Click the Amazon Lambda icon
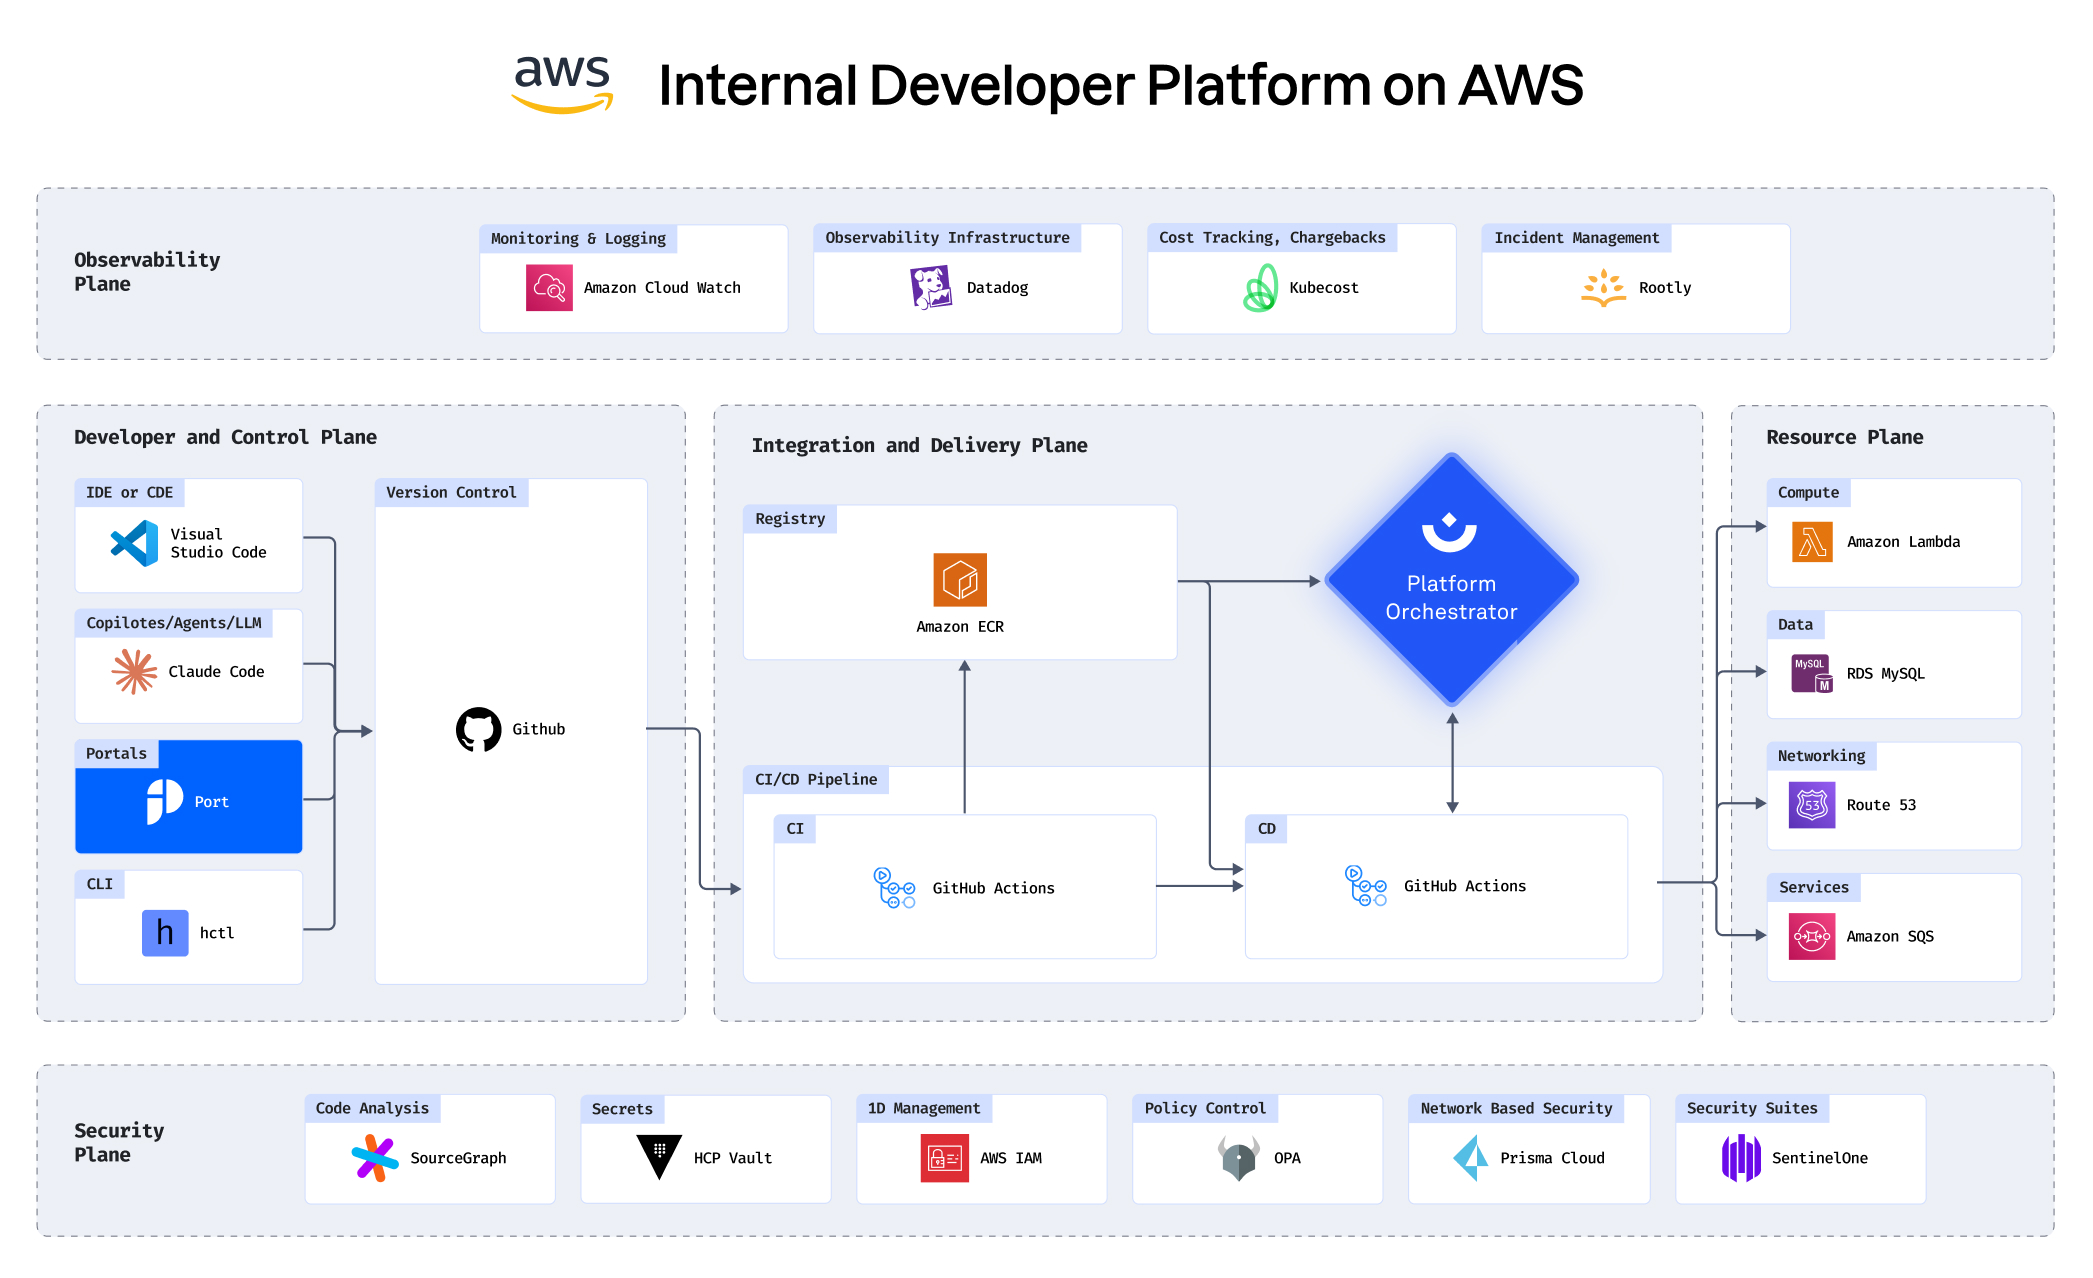 1812,542
